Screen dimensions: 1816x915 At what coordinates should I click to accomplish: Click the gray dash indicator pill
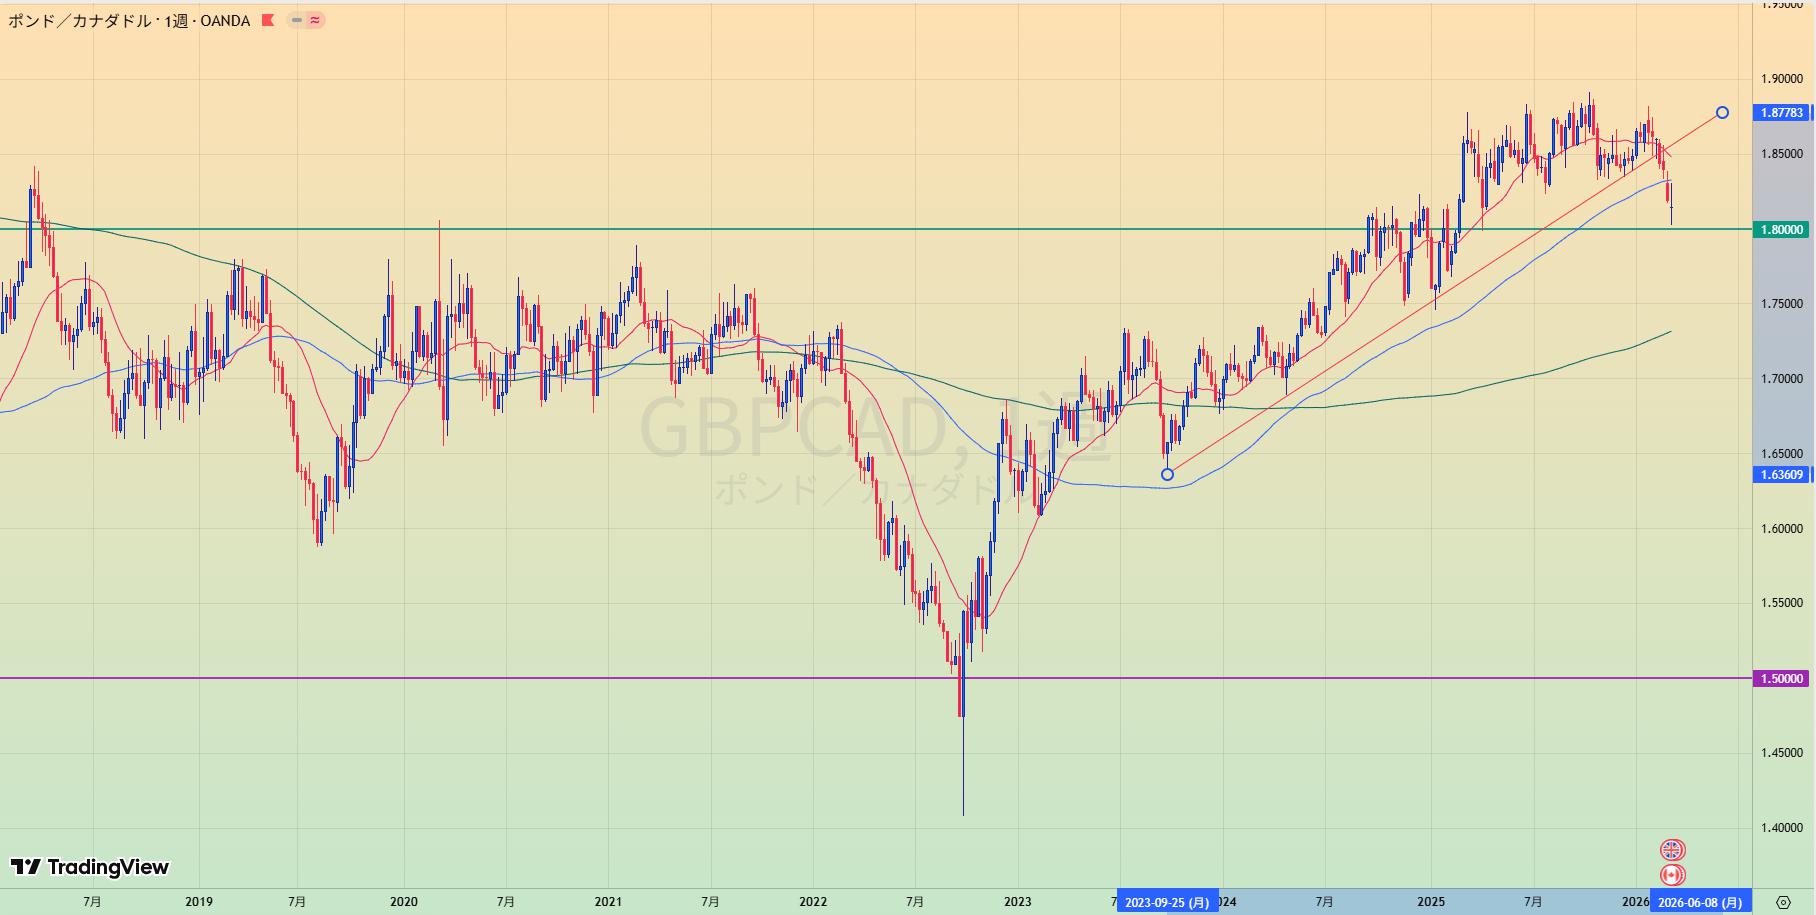pyautogui.click(x=297, y=20)
